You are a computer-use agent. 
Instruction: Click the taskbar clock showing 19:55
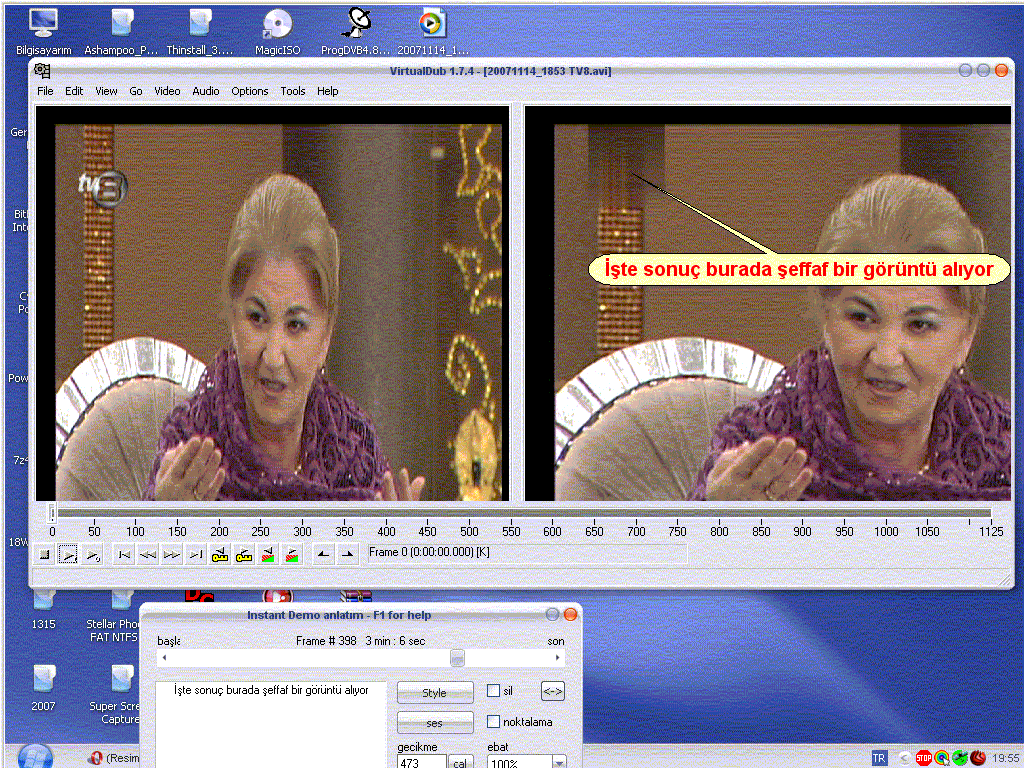pos(1005,758)
